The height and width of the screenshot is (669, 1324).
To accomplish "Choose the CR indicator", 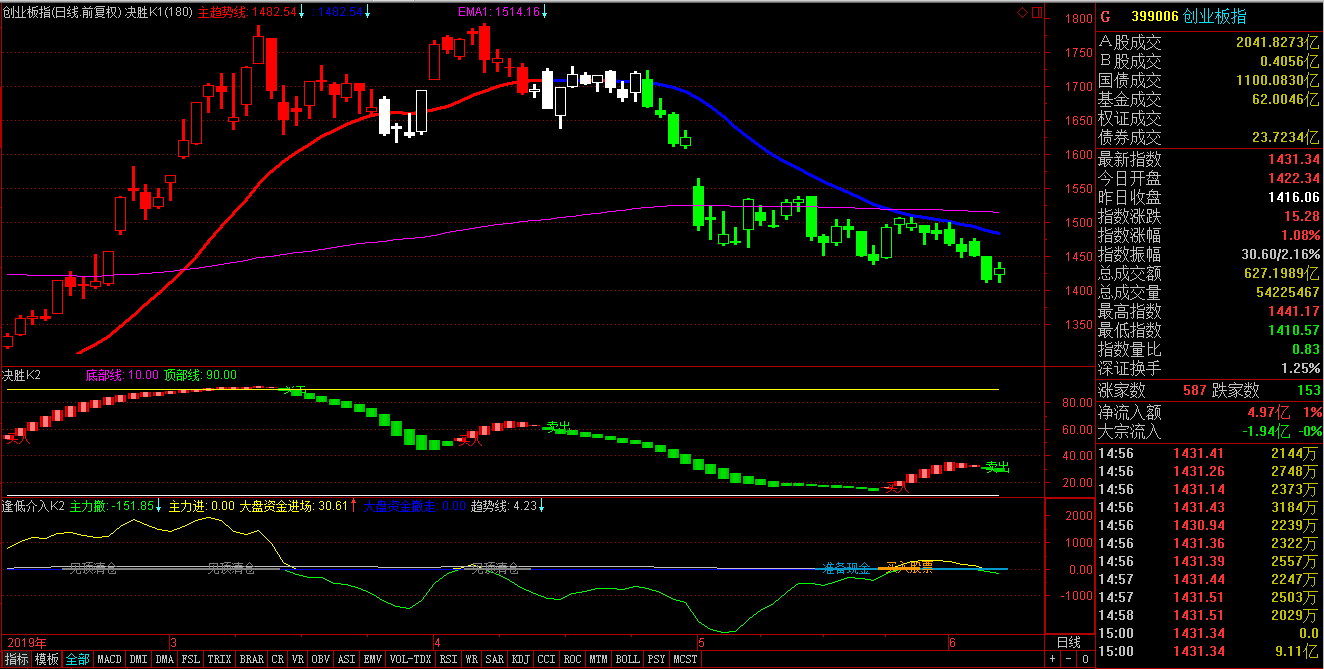I will [x=278, y=660].
